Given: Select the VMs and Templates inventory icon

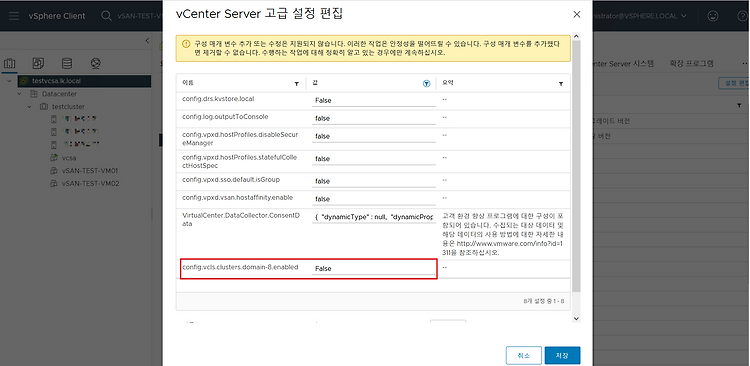Looking at the screenshot, I should point(38,63).
